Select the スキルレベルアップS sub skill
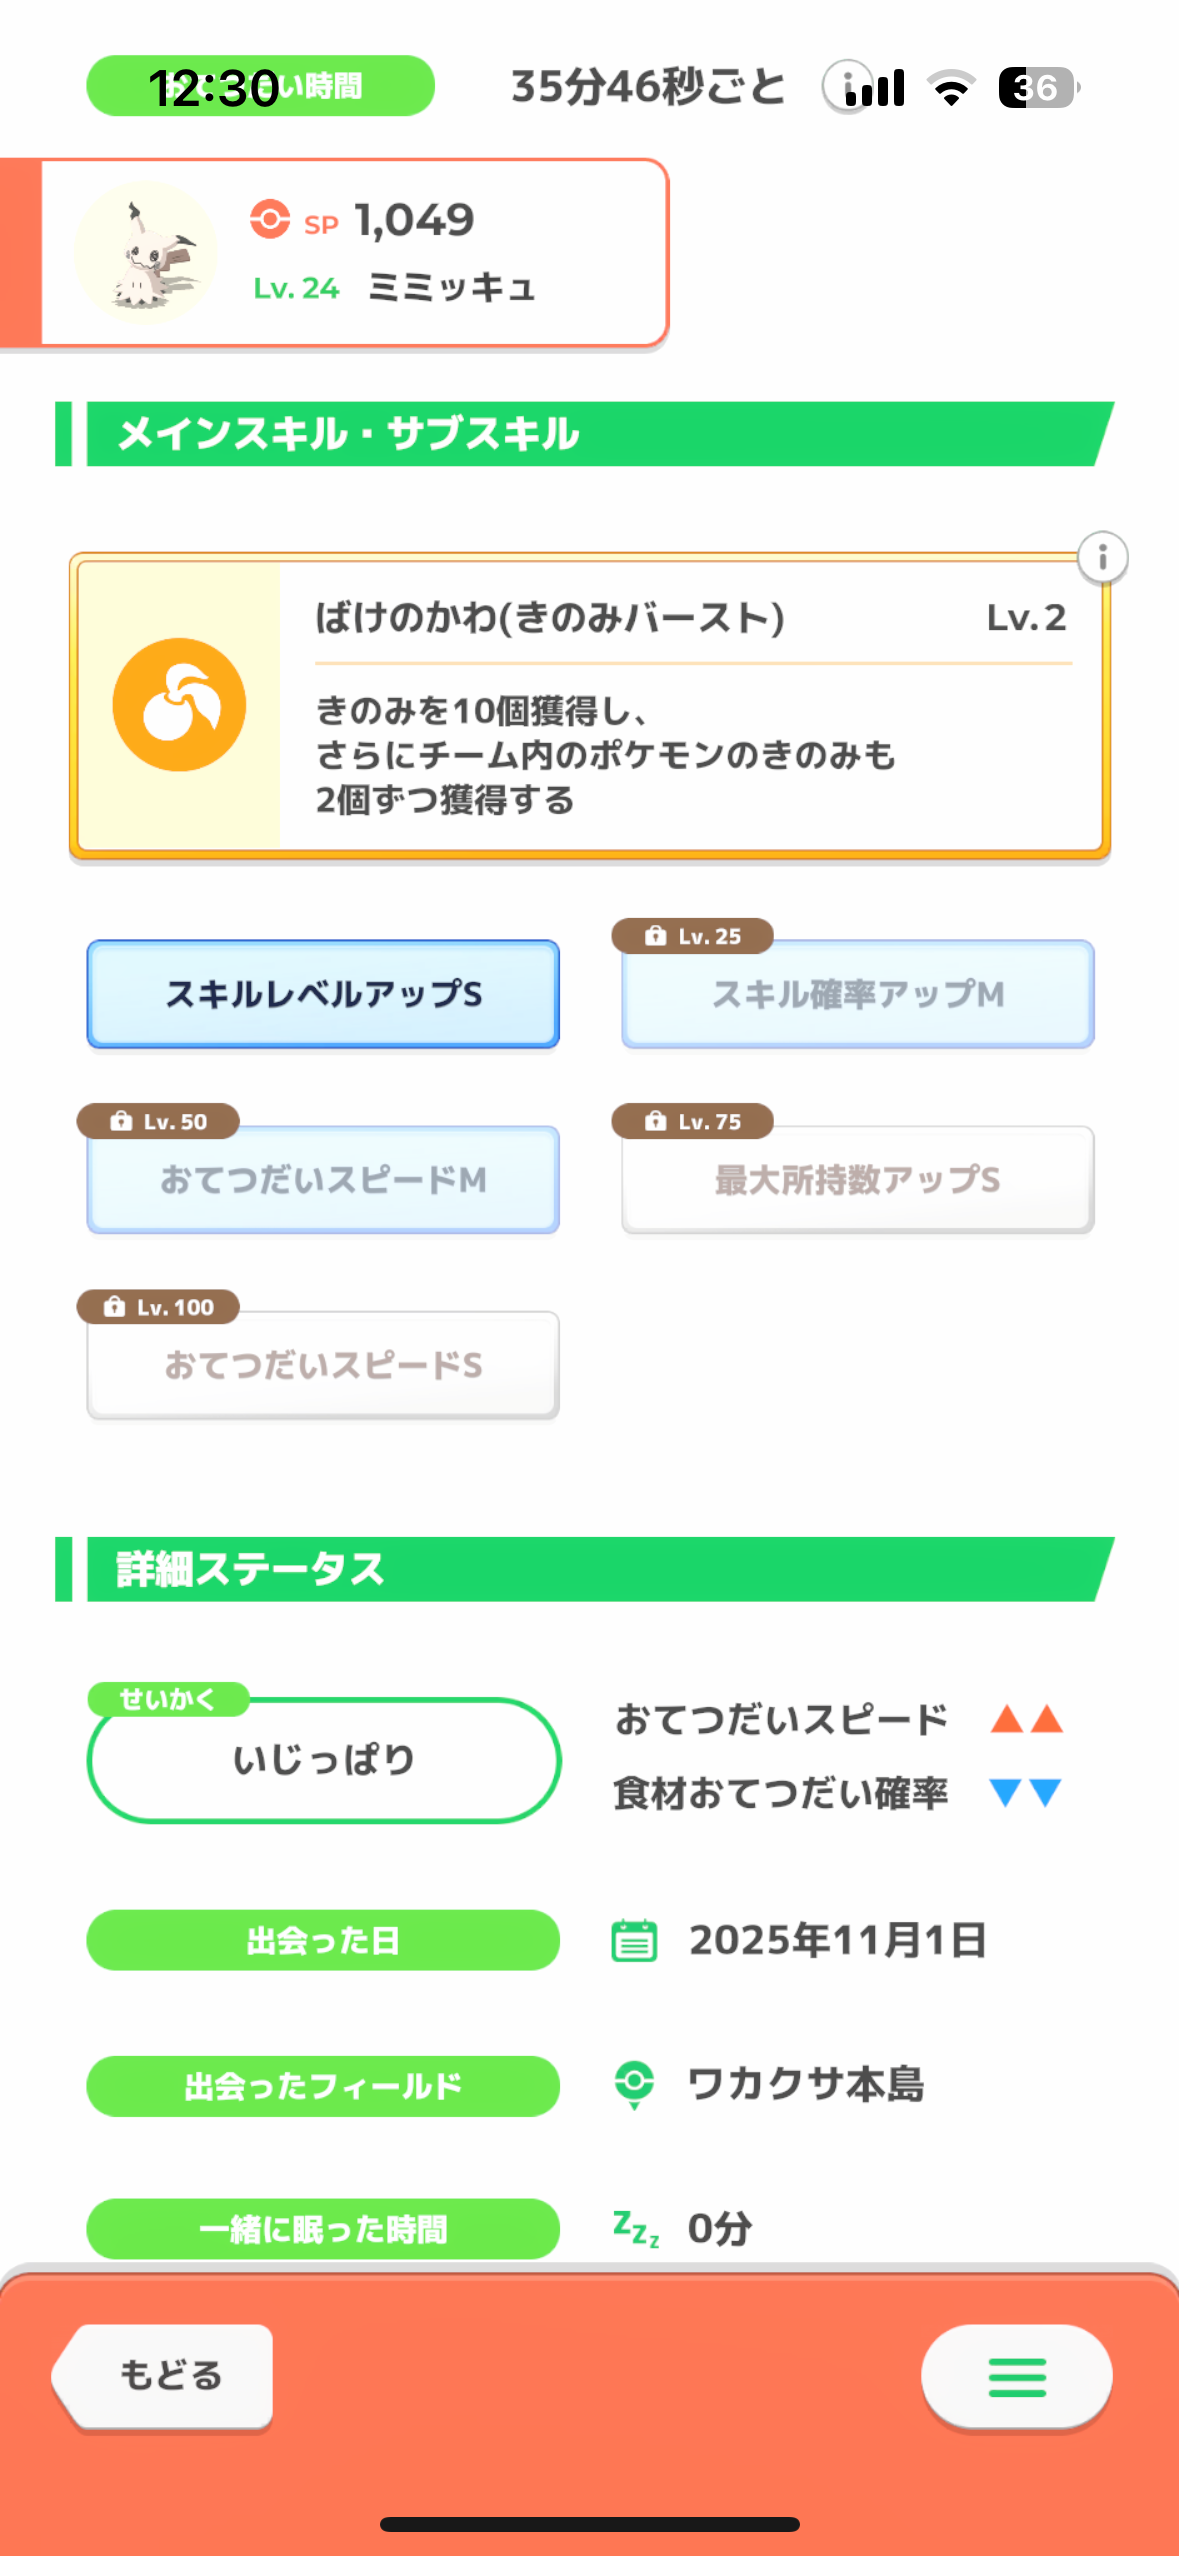1179x2556 pixels. pyautogui.click(x=323, y=994)
